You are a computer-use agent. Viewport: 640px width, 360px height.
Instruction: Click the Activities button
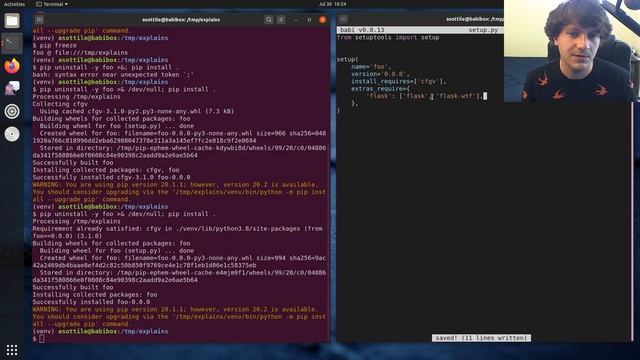(14, 4)
